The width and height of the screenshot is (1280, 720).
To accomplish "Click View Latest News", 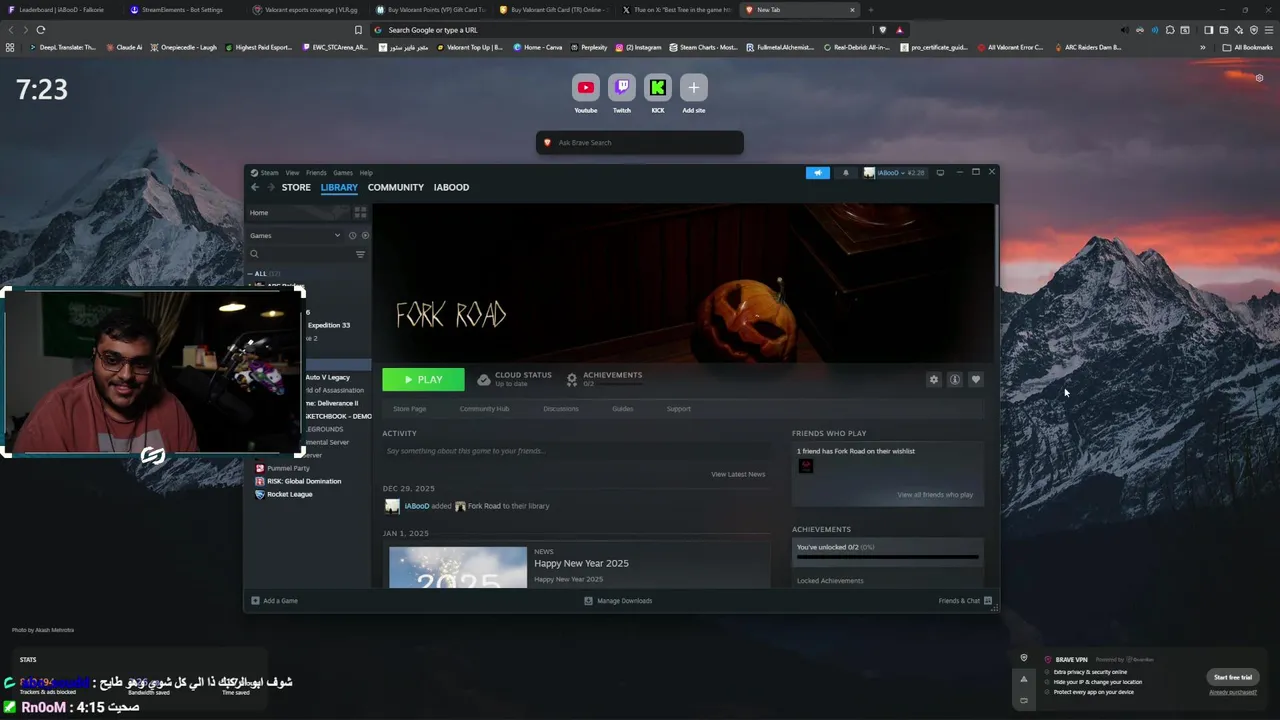I will pos(738,474).
